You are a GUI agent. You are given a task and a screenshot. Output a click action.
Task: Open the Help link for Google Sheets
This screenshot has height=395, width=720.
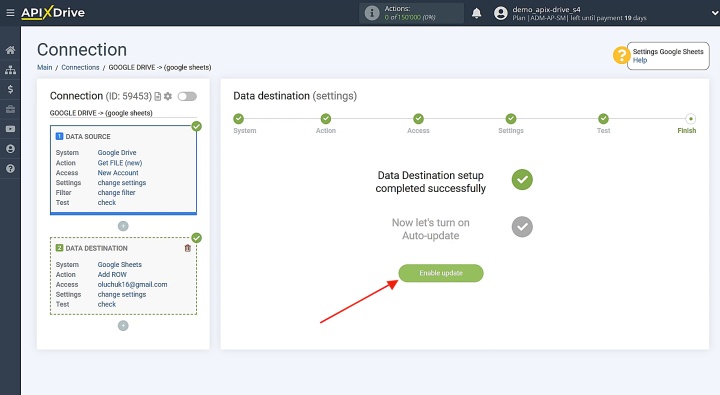[640, 60]
